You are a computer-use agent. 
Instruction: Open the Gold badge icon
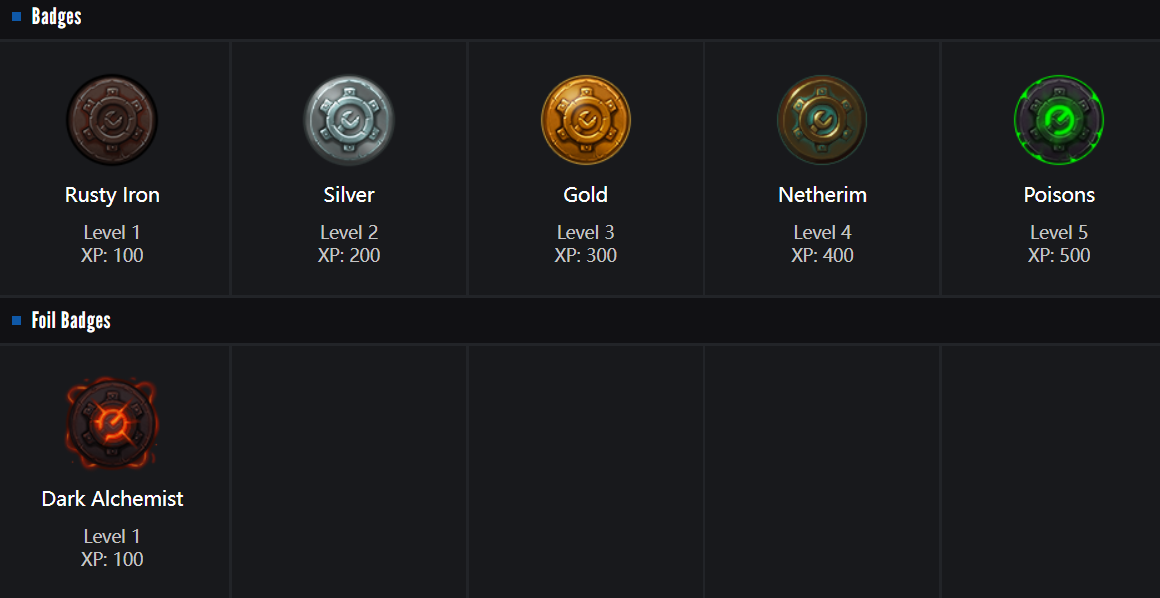(586, 120)
